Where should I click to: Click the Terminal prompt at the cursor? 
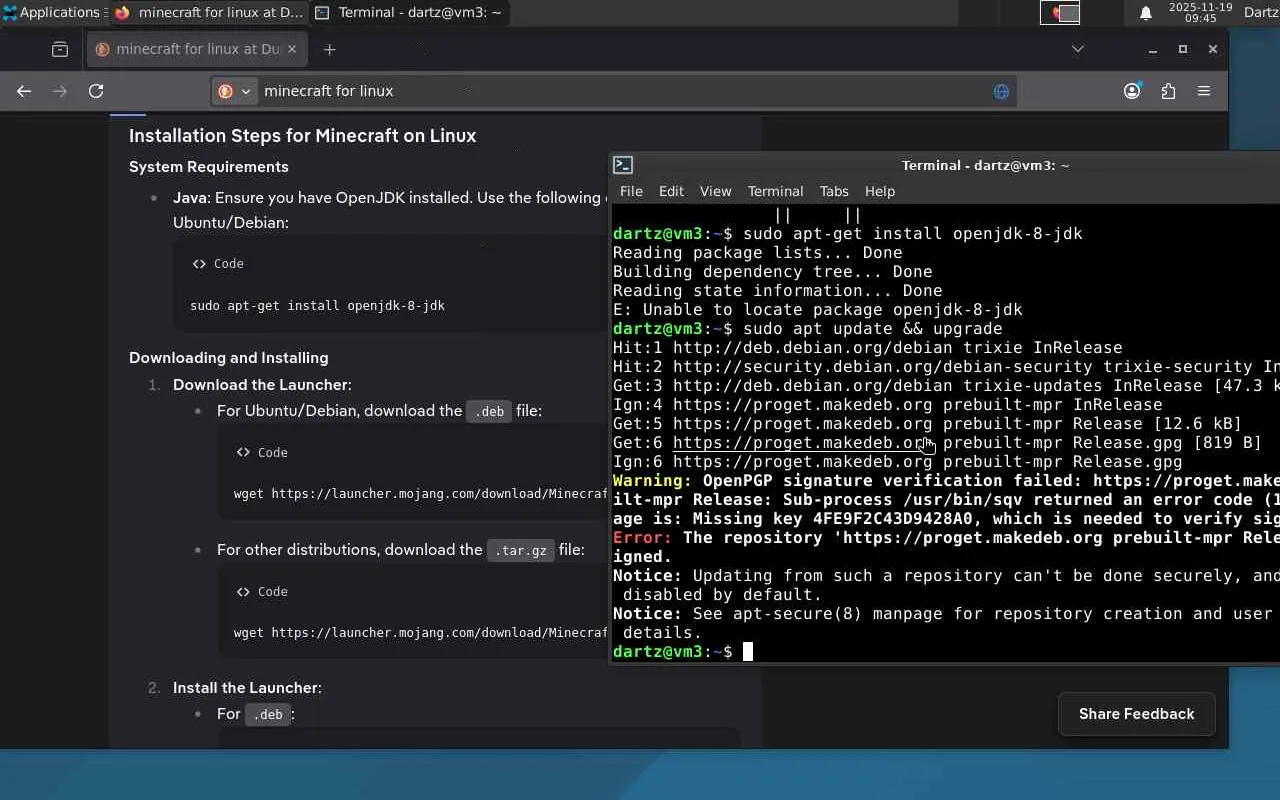pyautogui.click(x=683, y=652)
